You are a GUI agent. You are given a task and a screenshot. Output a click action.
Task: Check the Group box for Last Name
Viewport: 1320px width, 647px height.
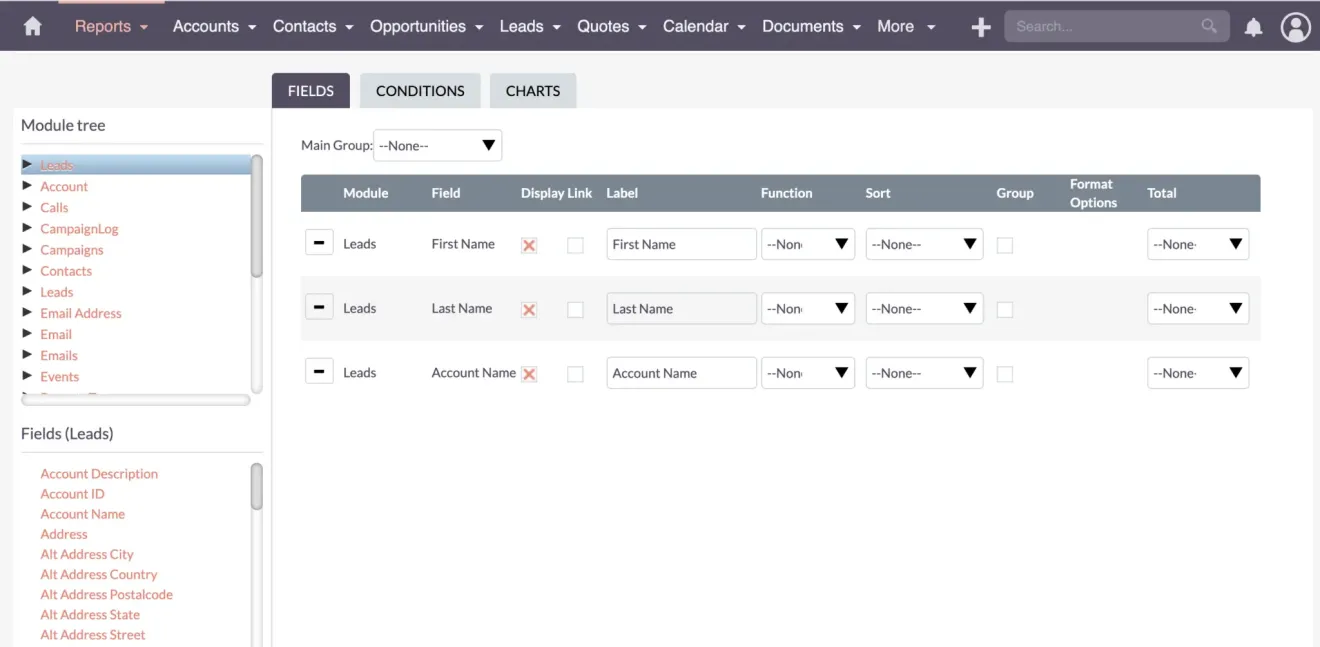tap(1004, 310)
